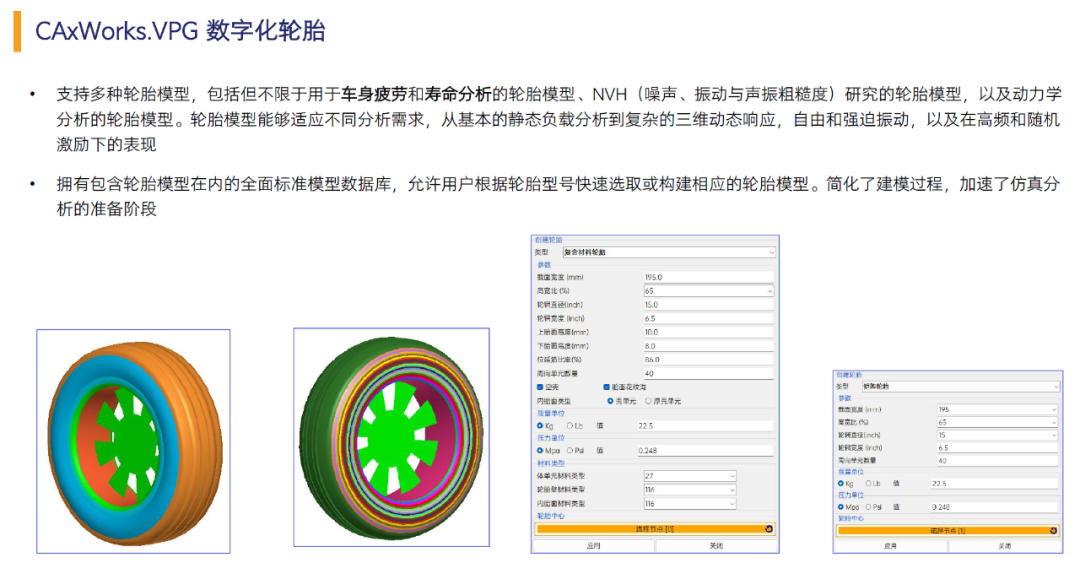Image resolution: width=1080 pixels, height=563 pixels.
Task: Click 拉延筋比率 field showing 86.0
Action: tap(708, 360)
